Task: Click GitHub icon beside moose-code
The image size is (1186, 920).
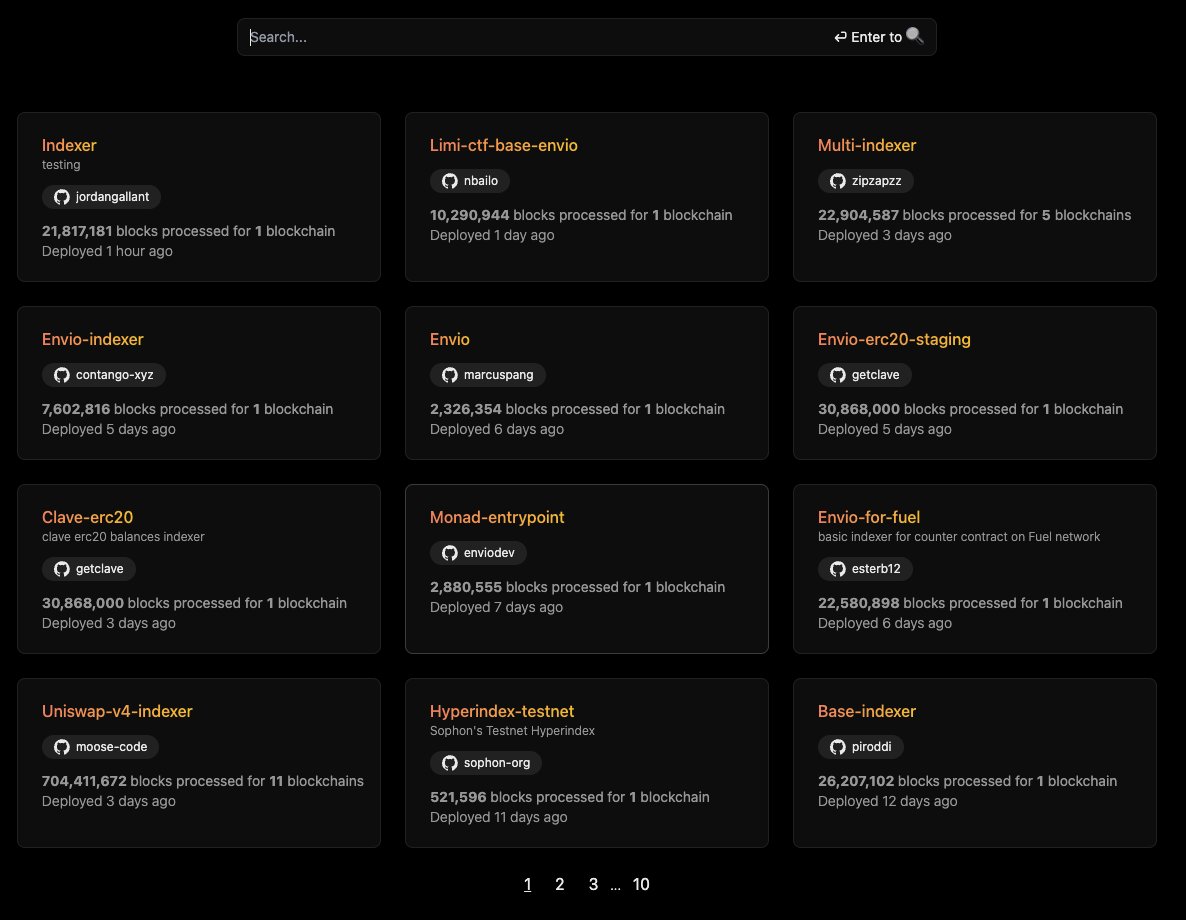Action: pyautogui.click(x=62, y=747)
